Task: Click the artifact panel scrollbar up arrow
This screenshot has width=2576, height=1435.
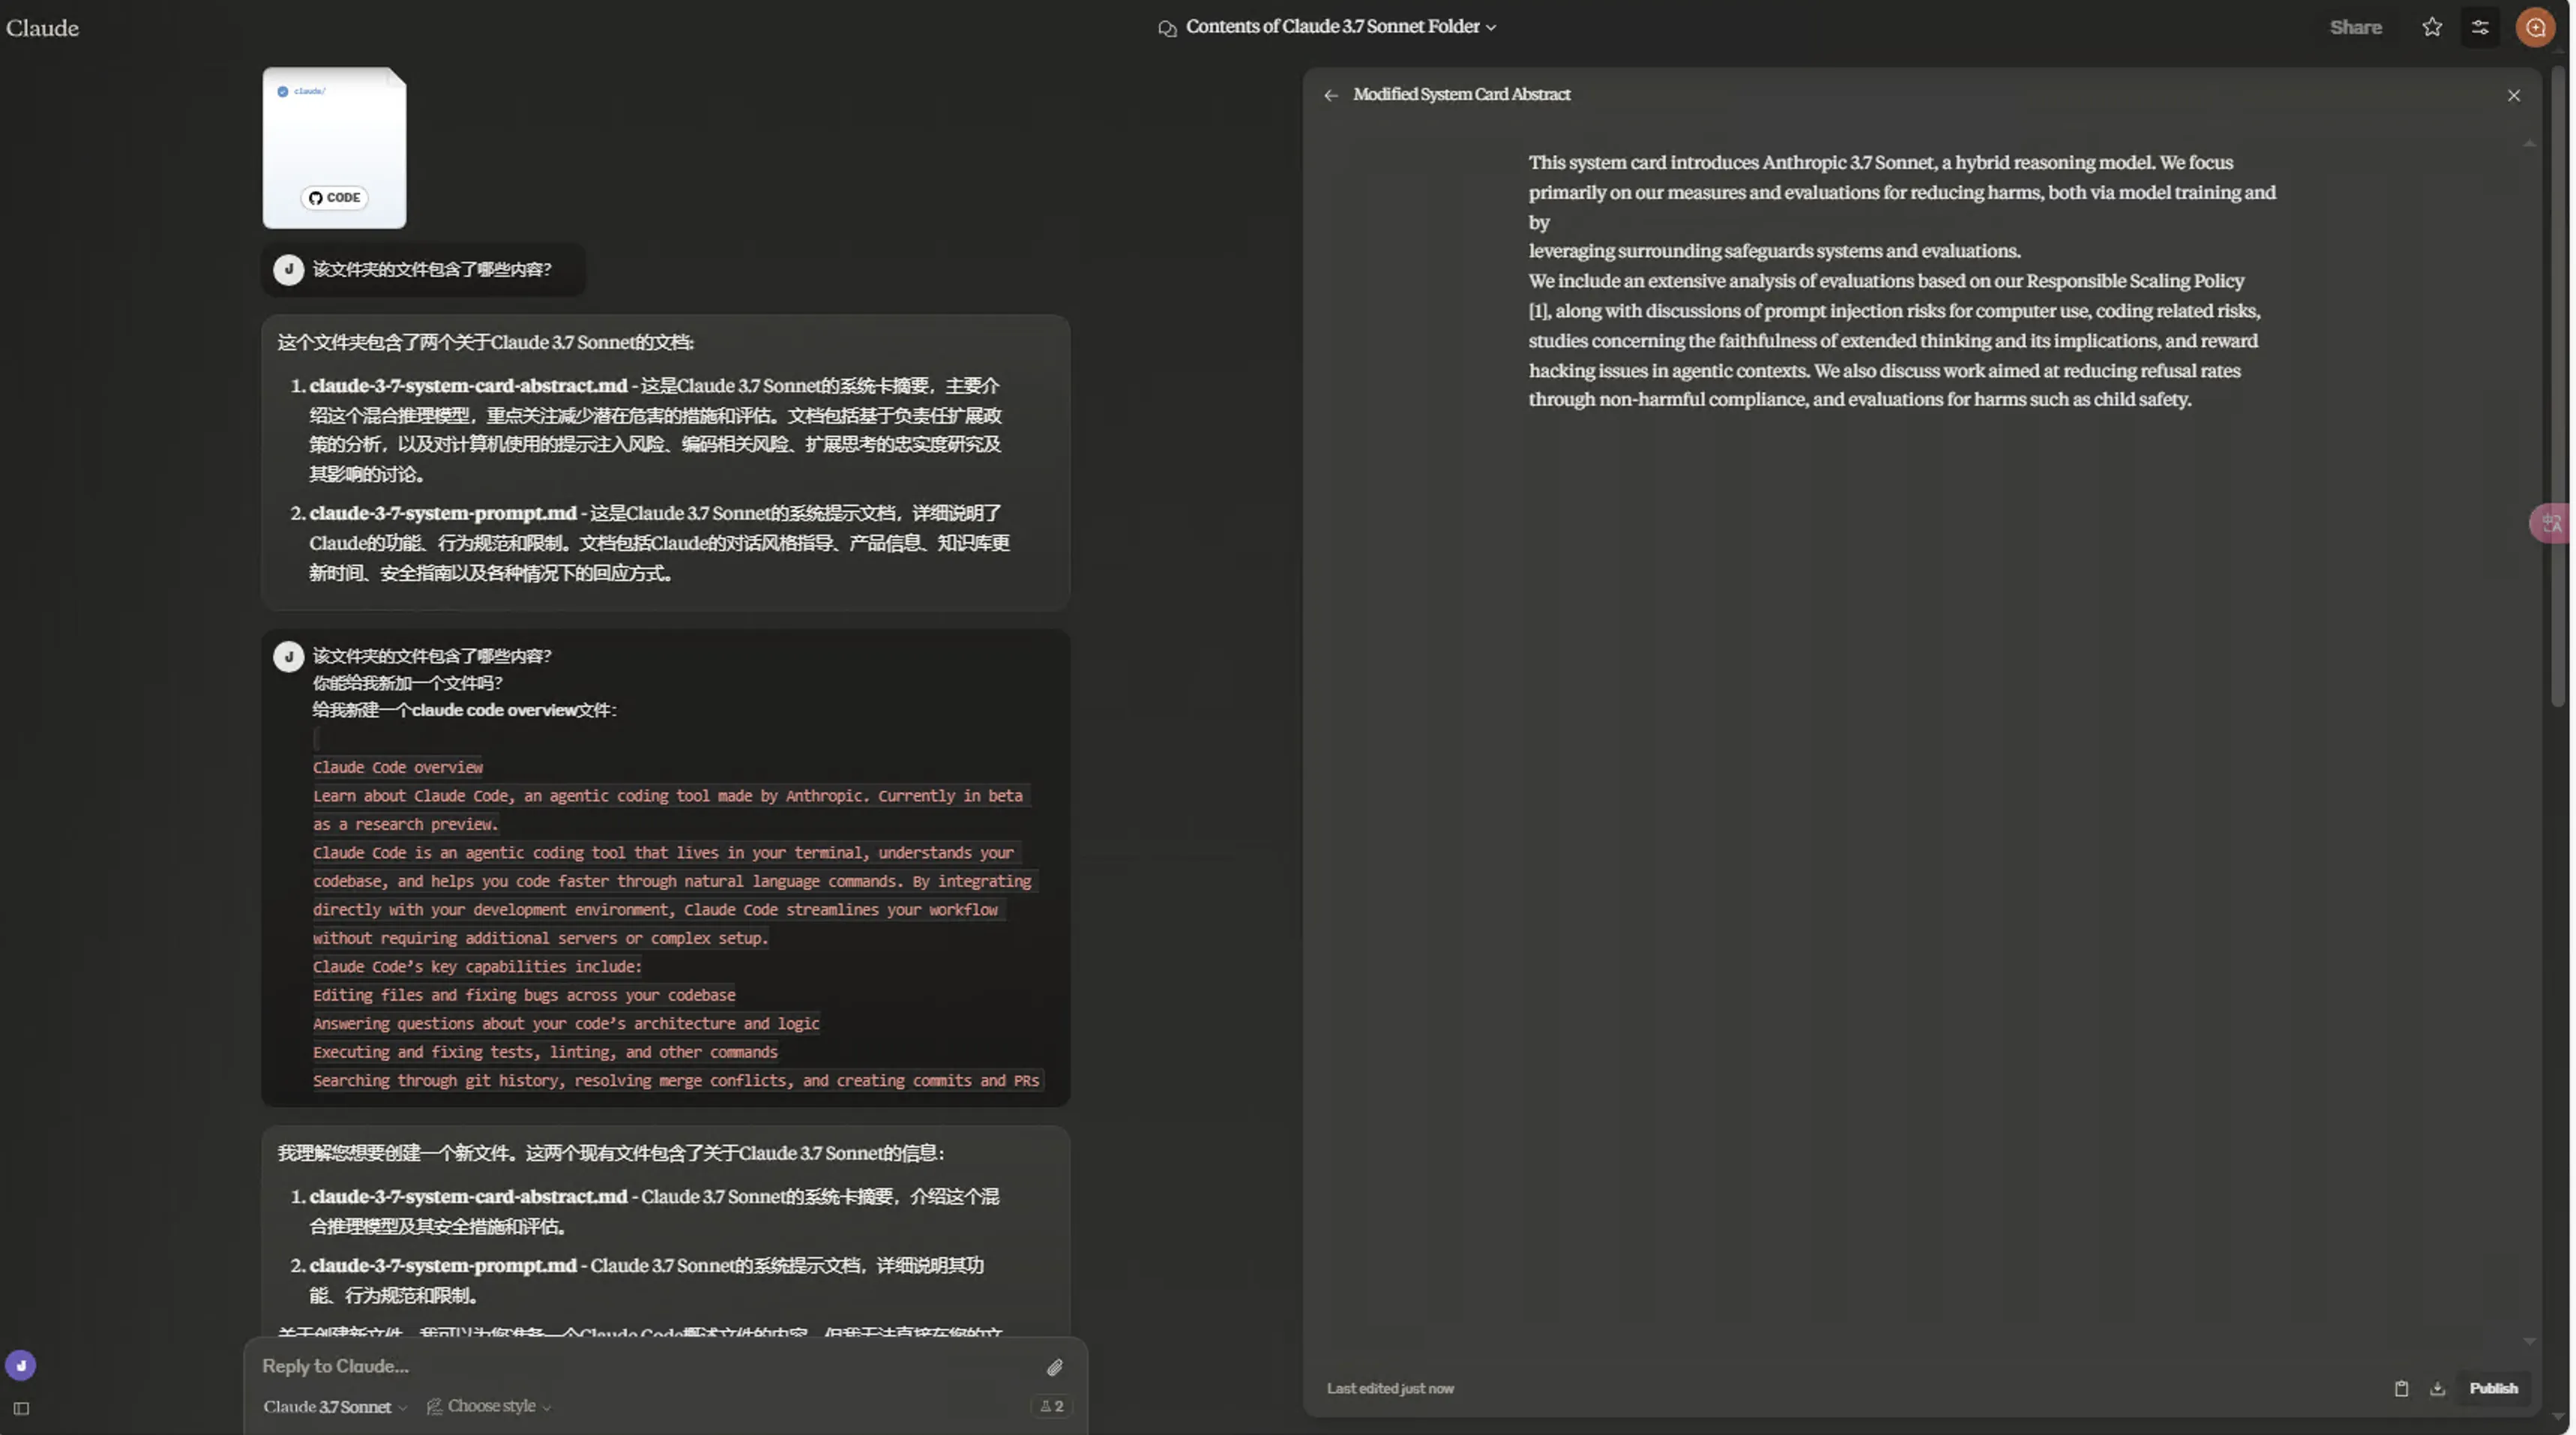Action: (2529, 143)
